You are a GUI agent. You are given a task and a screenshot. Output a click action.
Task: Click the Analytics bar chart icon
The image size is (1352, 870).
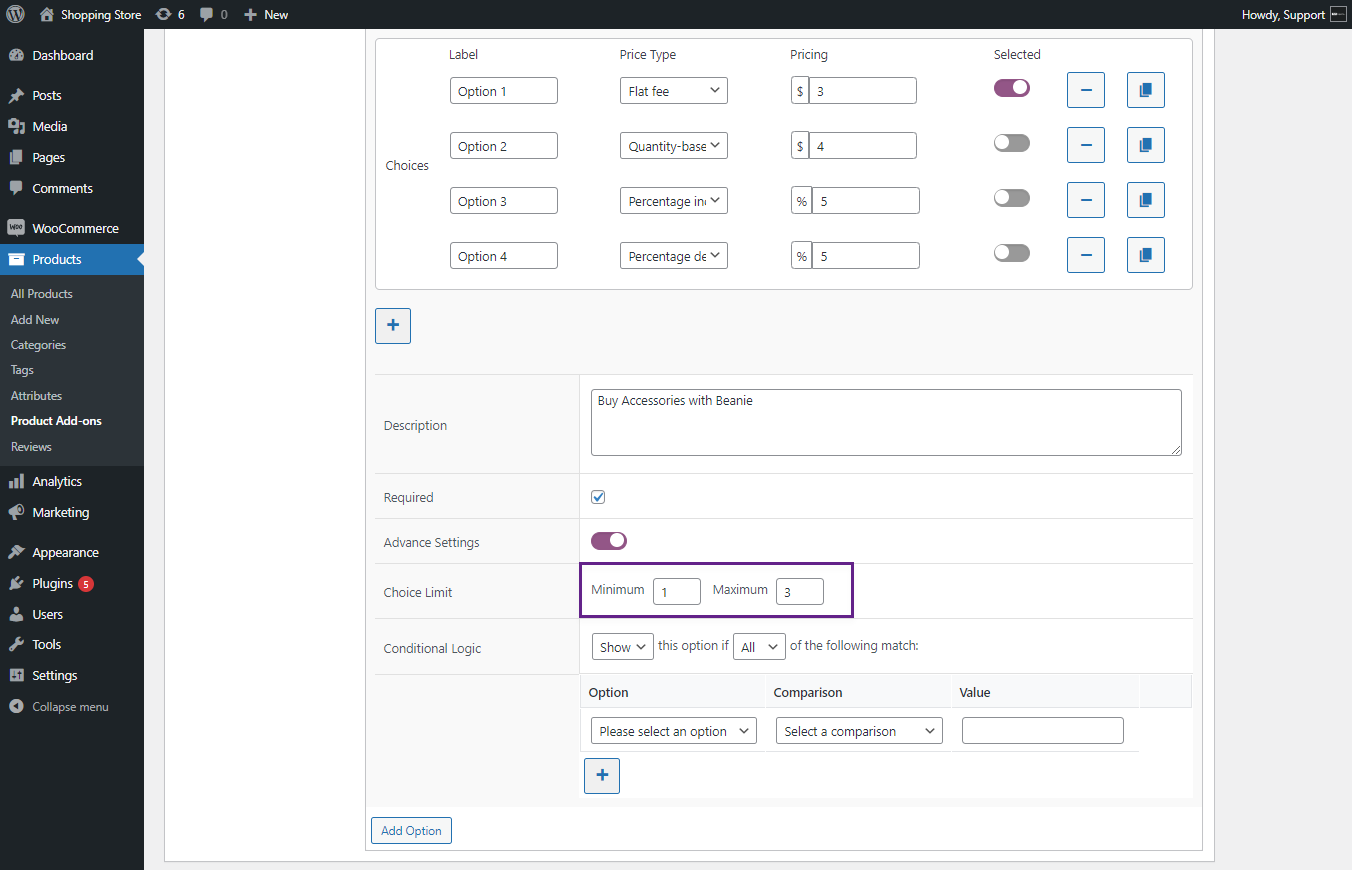tap(16, 481)
